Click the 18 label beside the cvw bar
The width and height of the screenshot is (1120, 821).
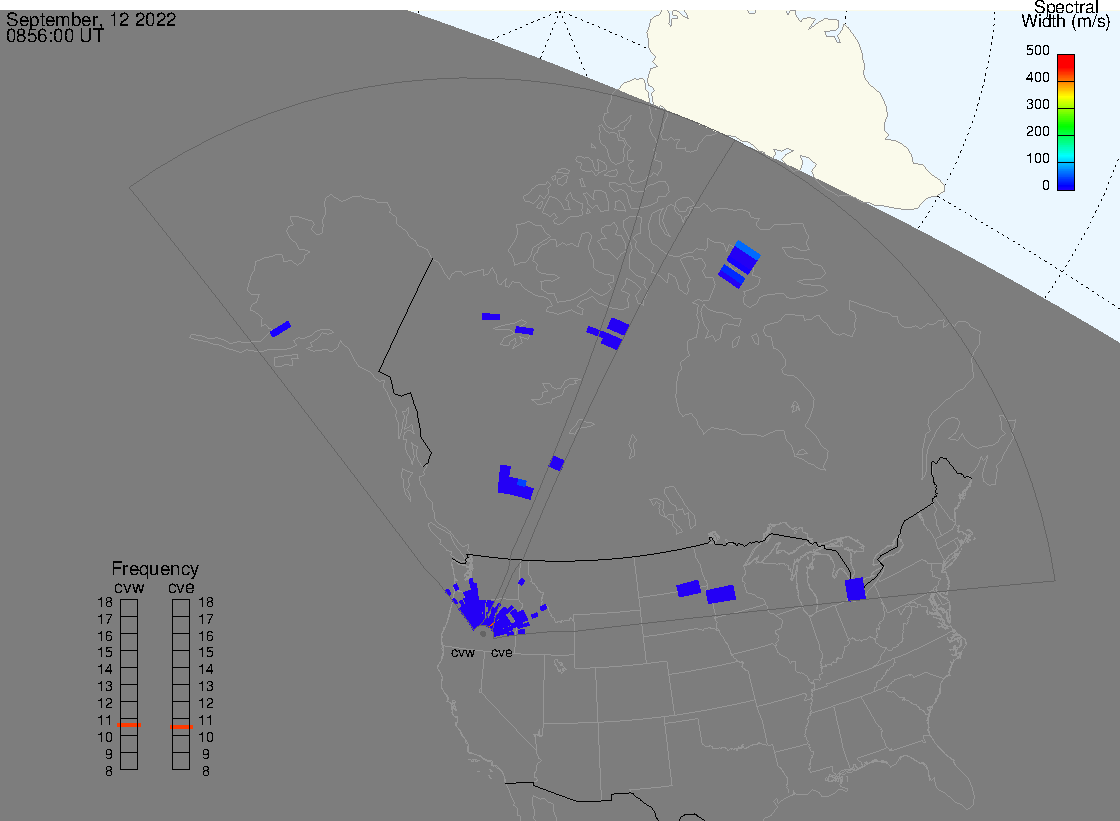[105, 602]
